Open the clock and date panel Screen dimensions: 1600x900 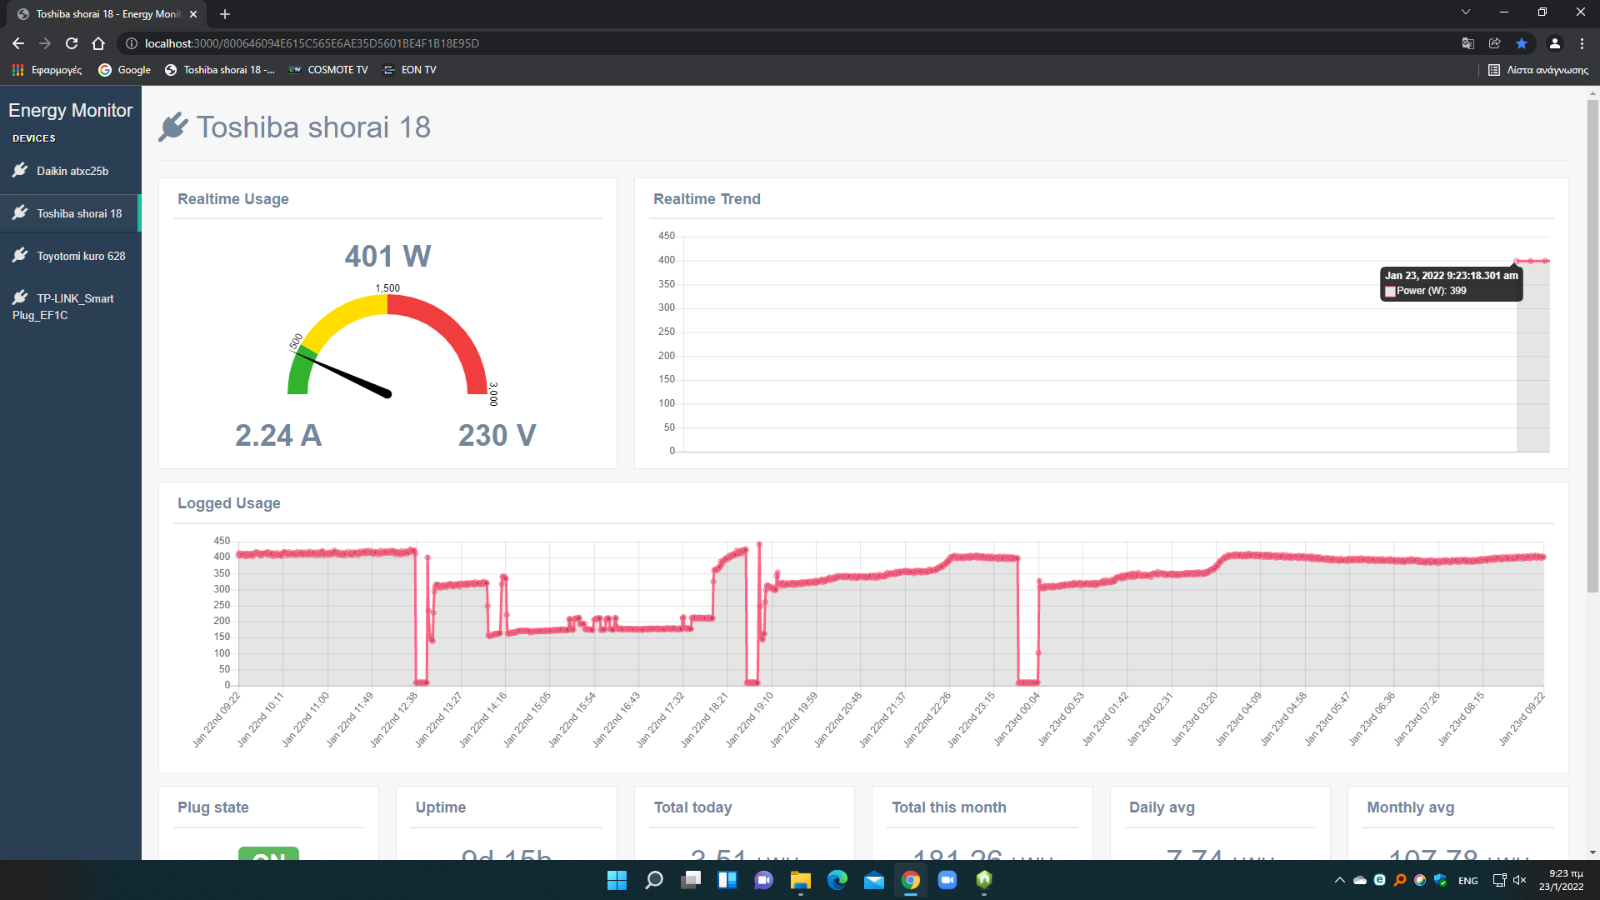1561,880
